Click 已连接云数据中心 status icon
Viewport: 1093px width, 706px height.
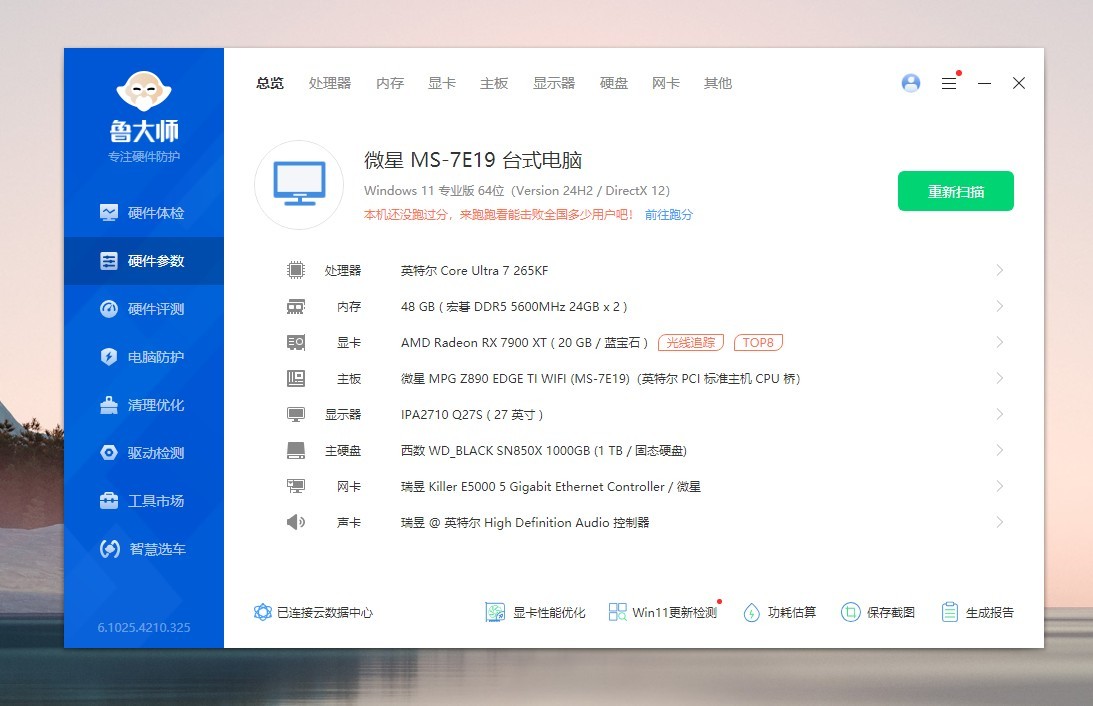point(263,613)
